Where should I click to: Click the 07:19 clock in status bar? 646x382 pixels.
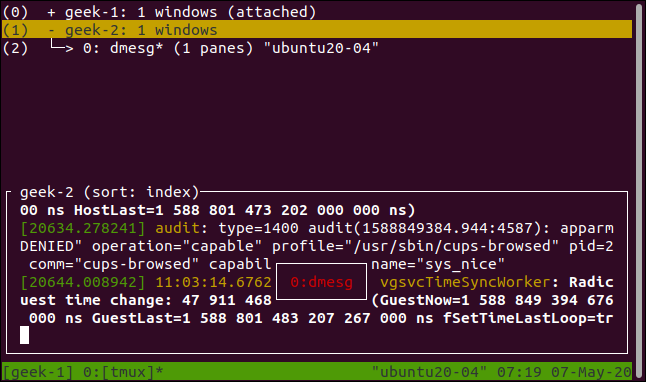pos(519,372)
